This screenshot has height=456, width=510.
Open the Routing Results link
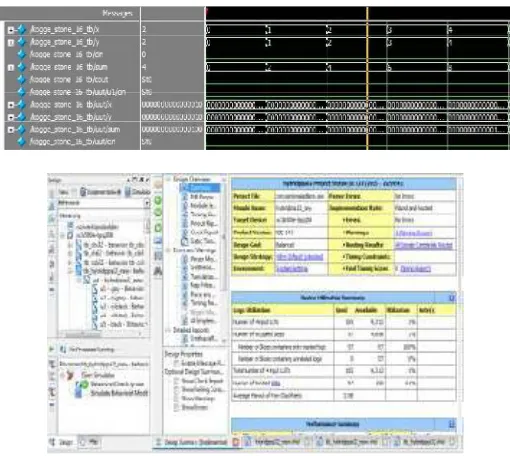423,245
